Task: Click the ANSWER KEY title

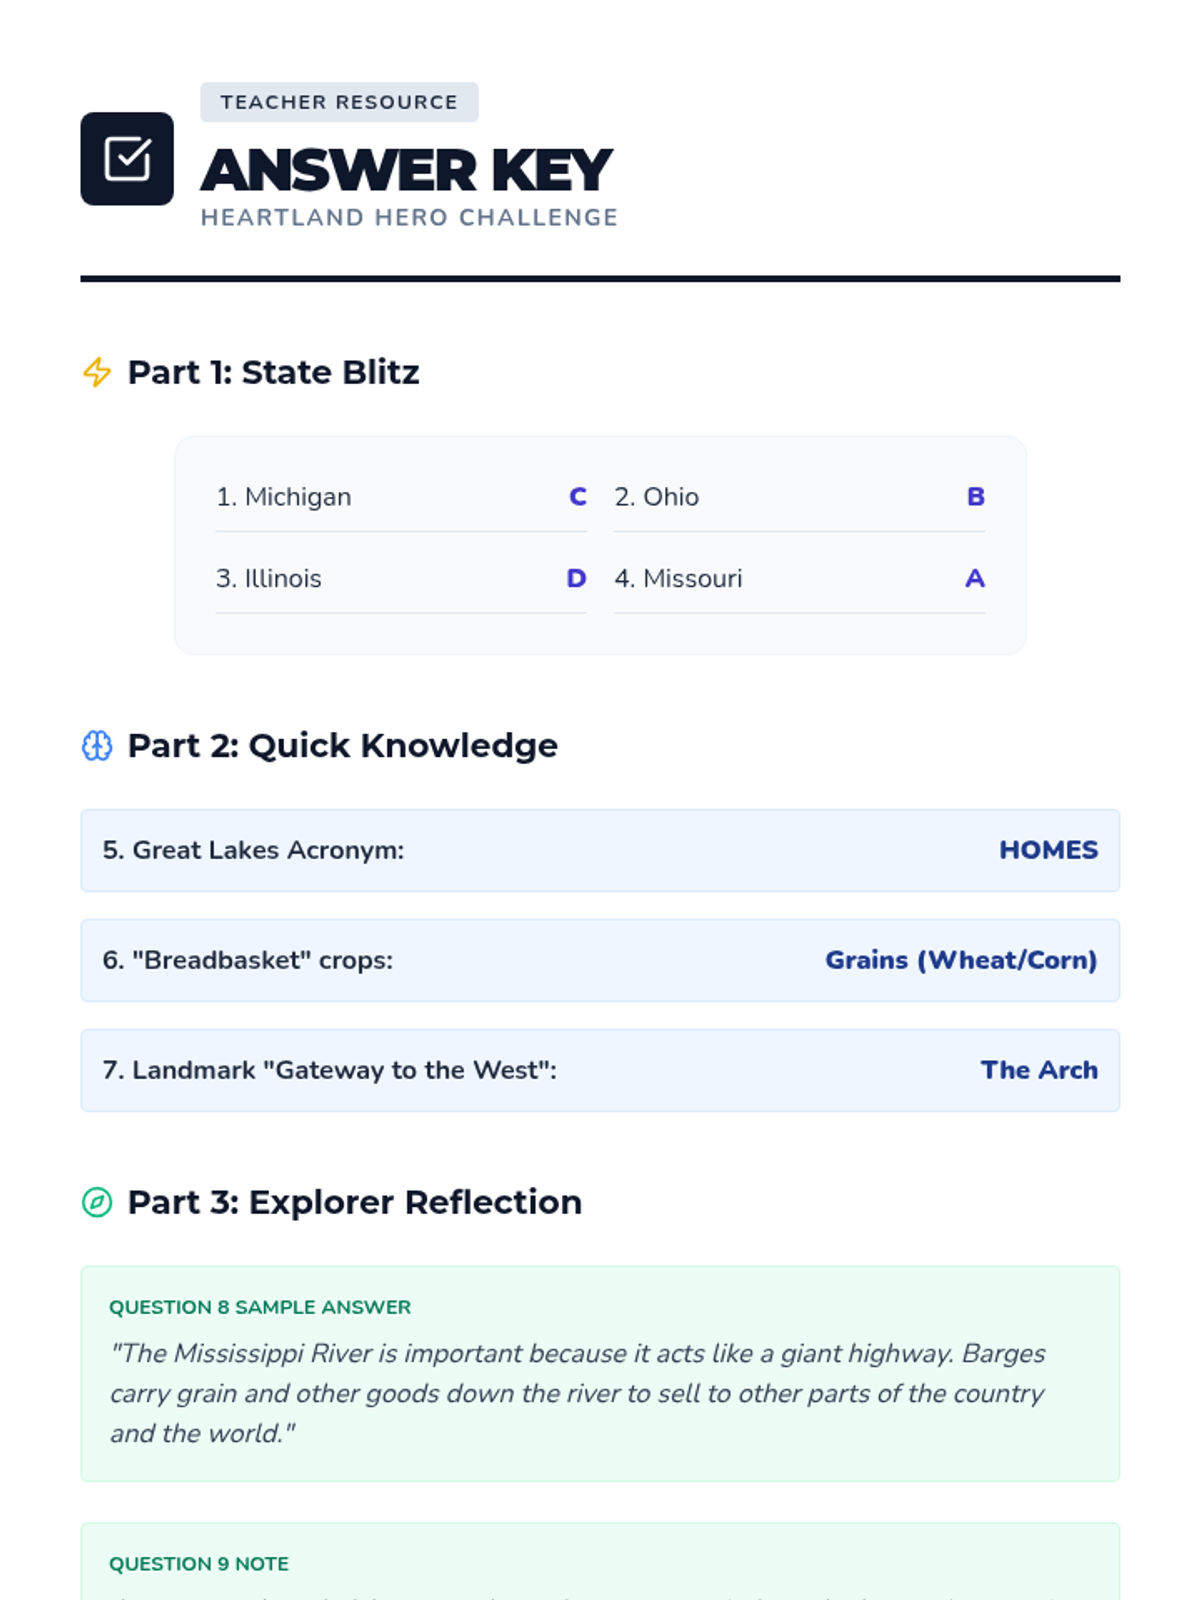Action: 406,169
